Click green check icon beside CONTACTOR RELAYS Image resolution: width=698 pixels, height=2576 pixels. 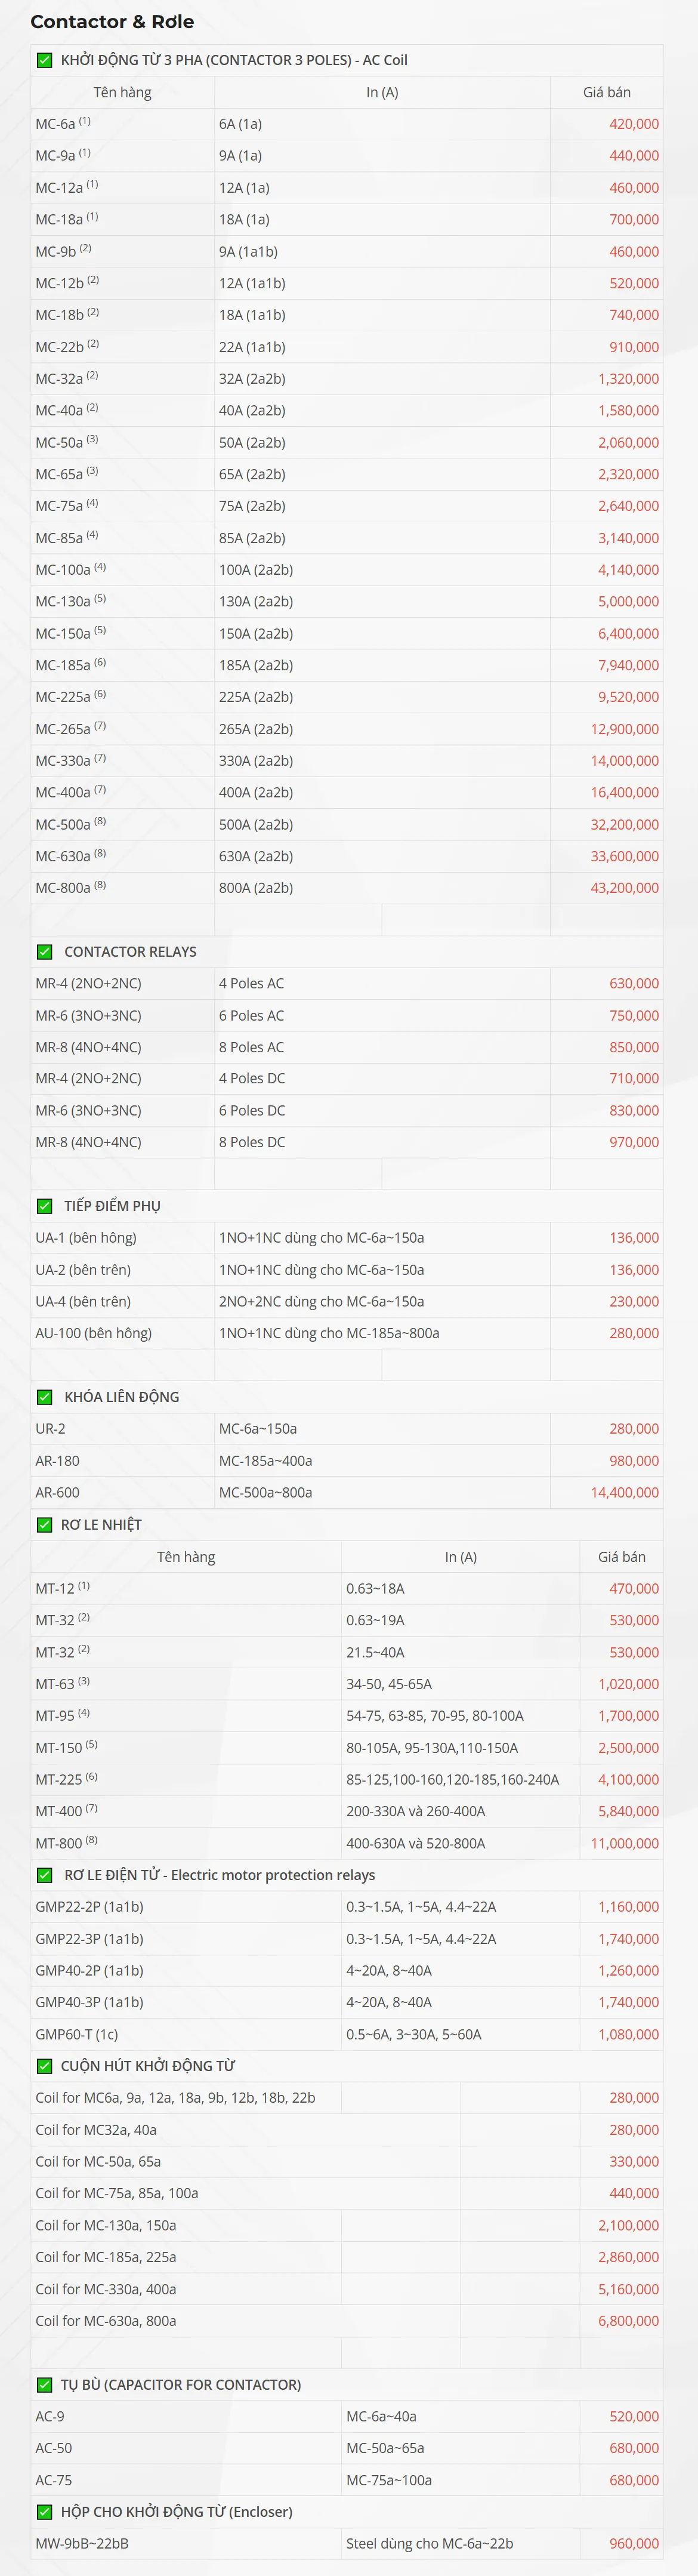[x=44, y=951]
